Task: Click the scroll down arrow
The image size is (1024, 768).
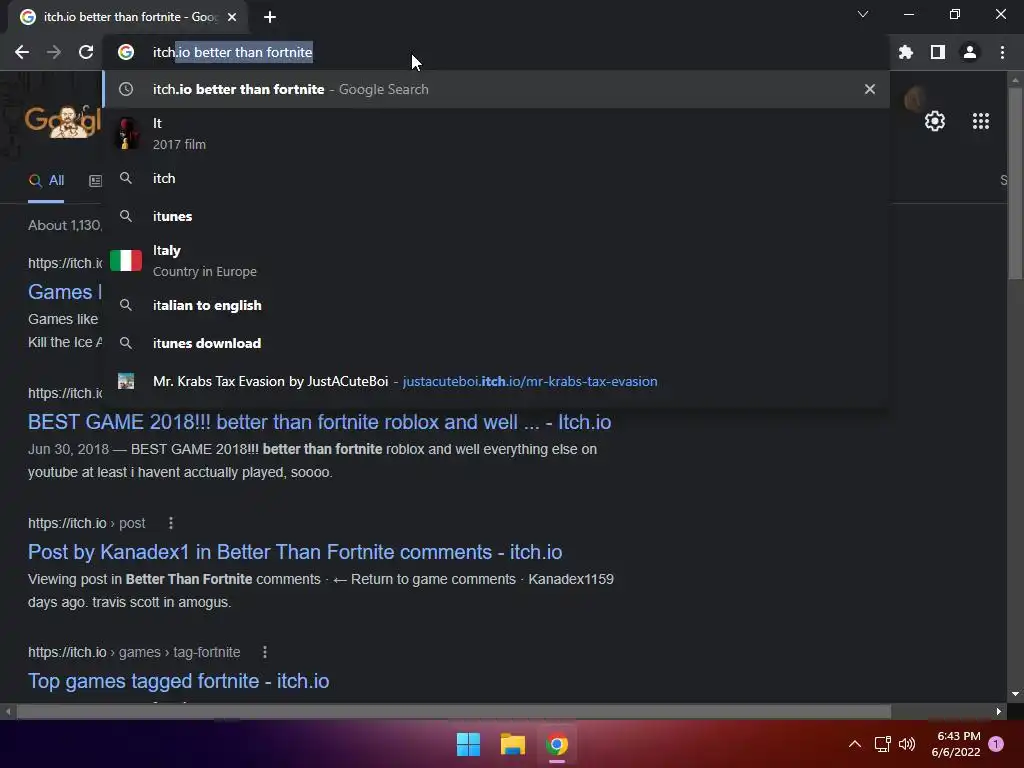Action: point(1015,694)
